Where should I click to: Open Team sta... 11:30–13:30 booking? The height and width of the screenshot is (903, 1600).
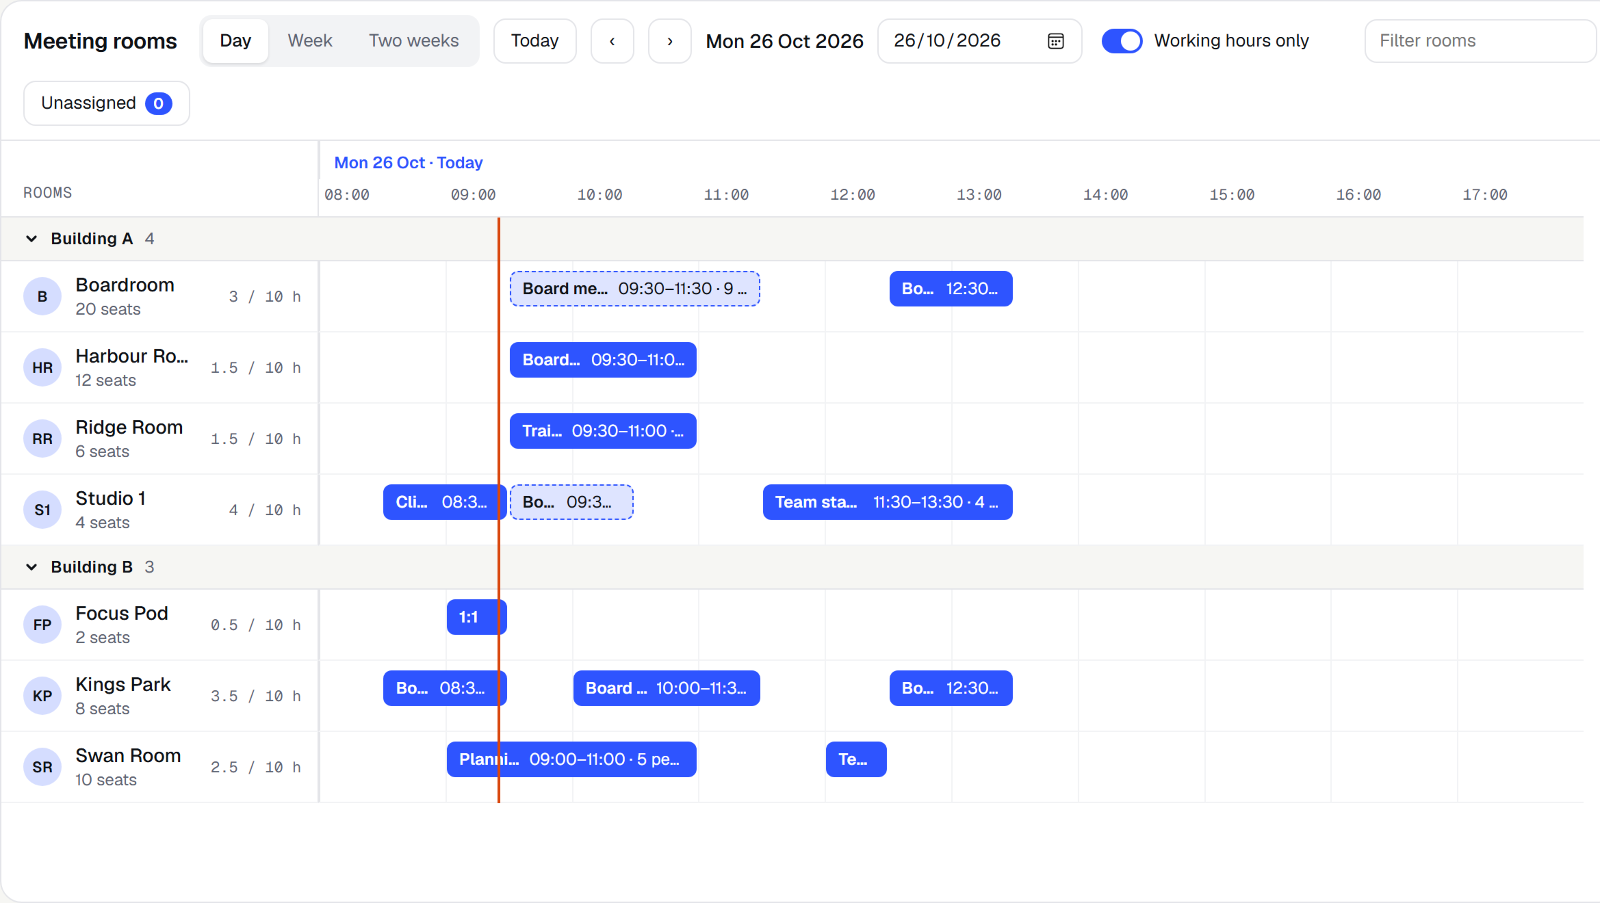pos(888,501)
